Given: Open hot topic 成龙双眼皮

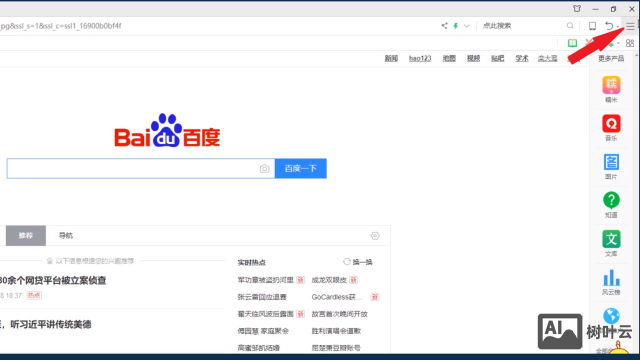Looking at the screenshot, I should [x=329, y=280].
